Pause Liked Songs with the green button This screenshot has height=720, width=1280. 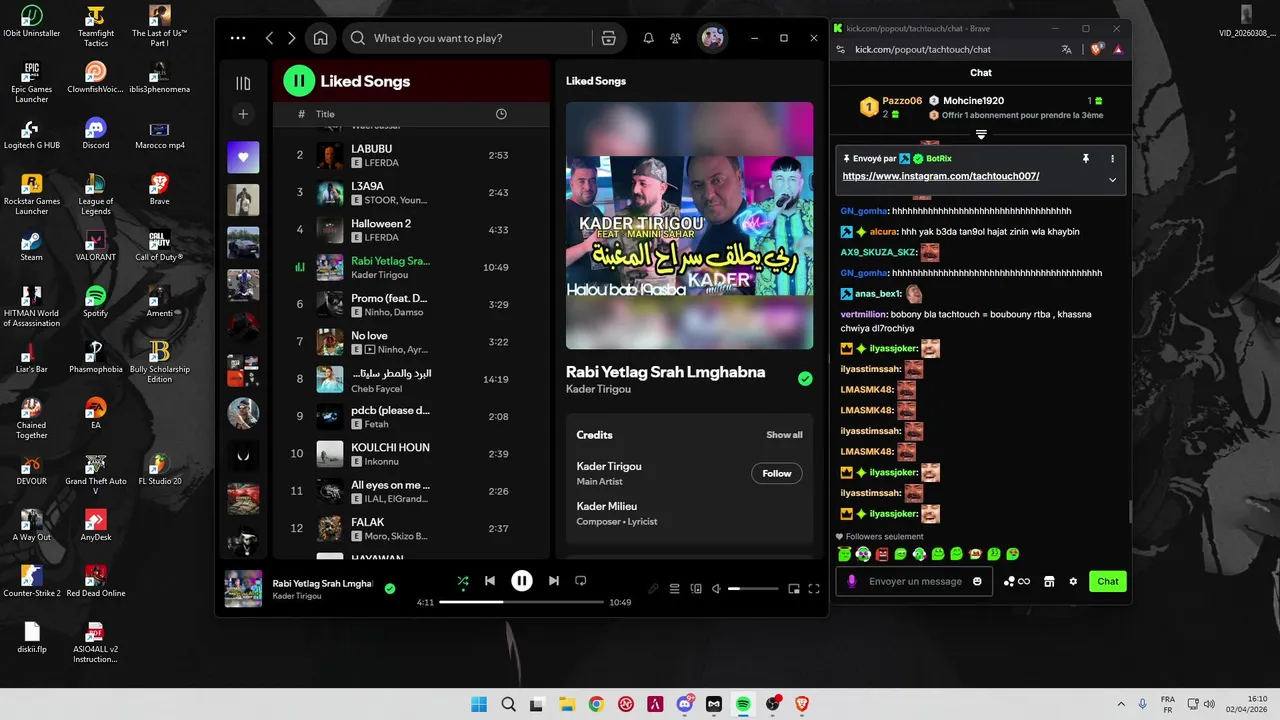click(x=299, y=81)
